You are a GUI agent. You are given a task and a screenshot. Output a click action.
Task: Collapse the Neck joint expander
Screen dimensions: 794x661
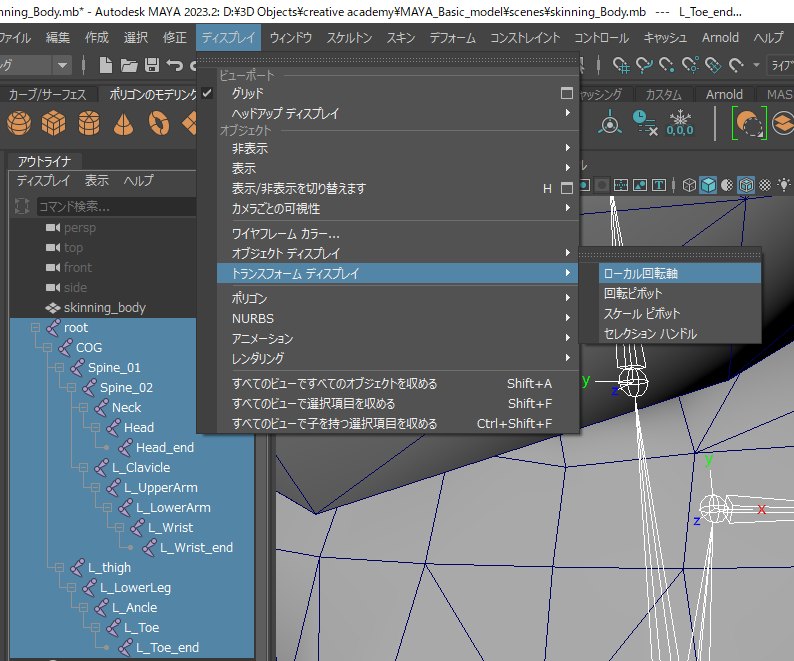[x=84, y=408]
